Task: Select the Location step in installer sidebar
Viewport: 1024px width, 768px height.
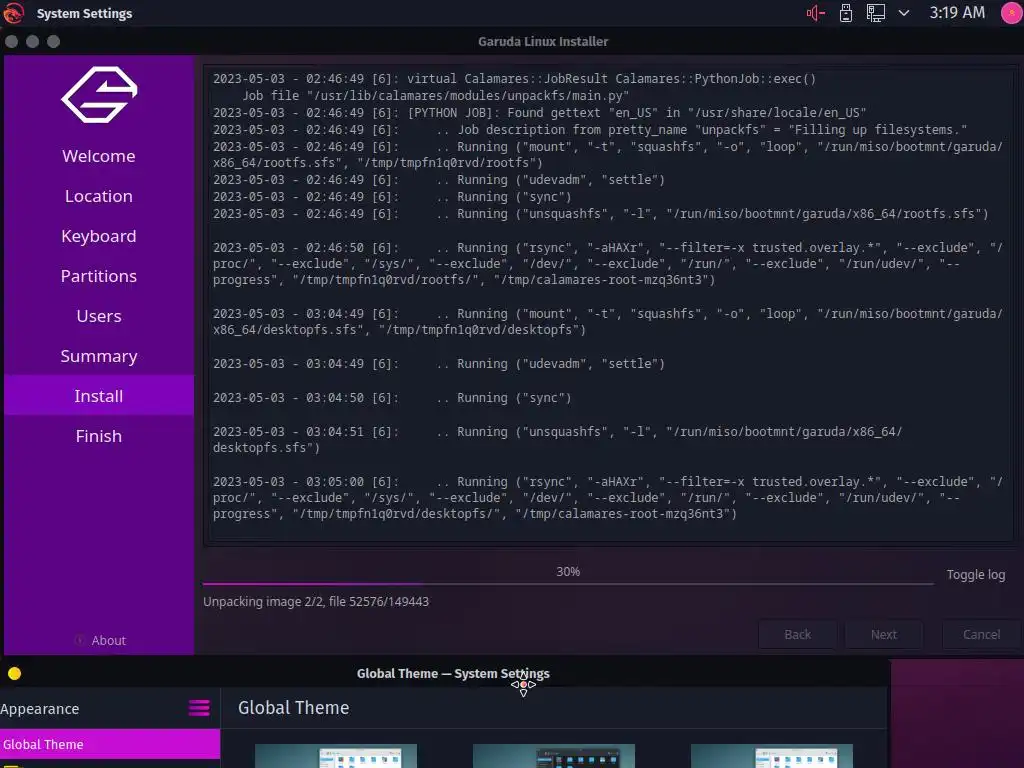Action: [x=99, y=196]
